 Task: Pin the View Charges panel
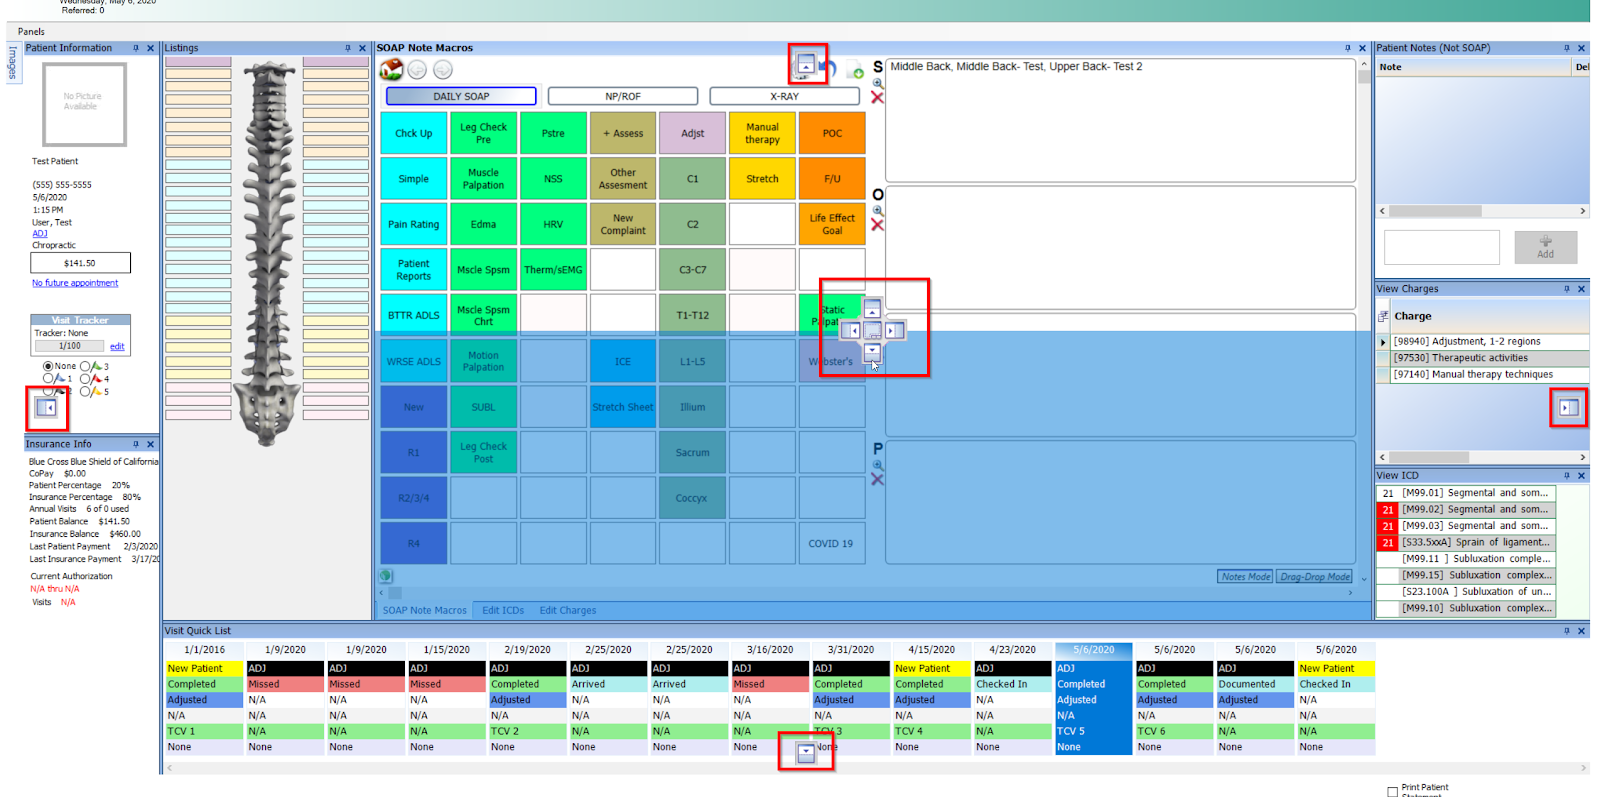click(x=1566, y=289)
